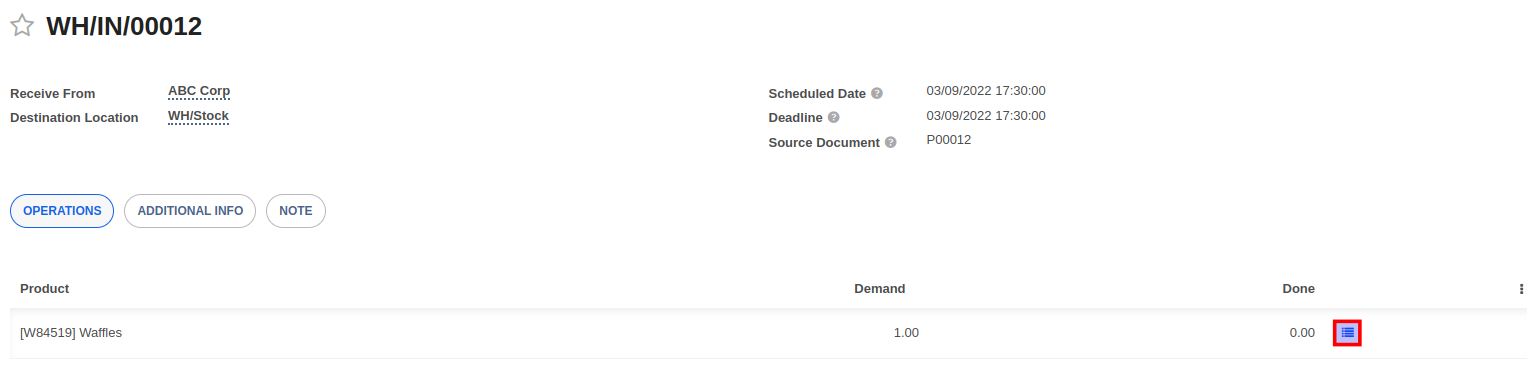Sort by the Done column header

click(1298, 288)
